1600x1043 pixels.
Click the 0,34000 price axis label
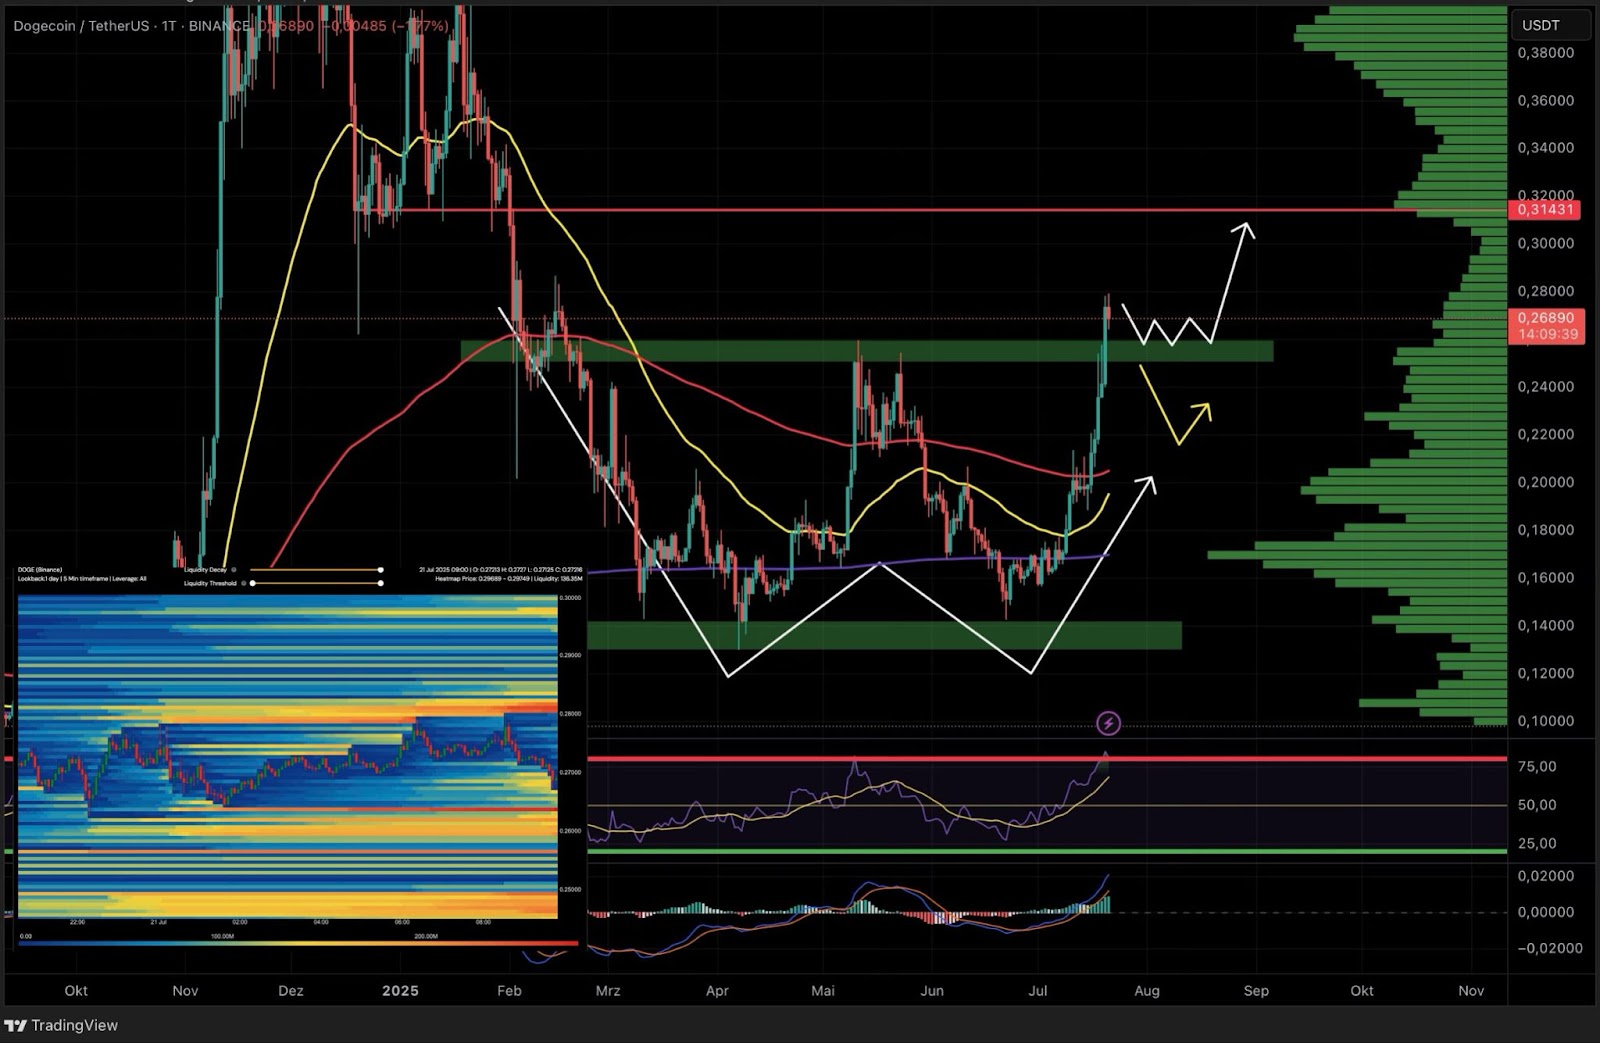coord(1546,148)
